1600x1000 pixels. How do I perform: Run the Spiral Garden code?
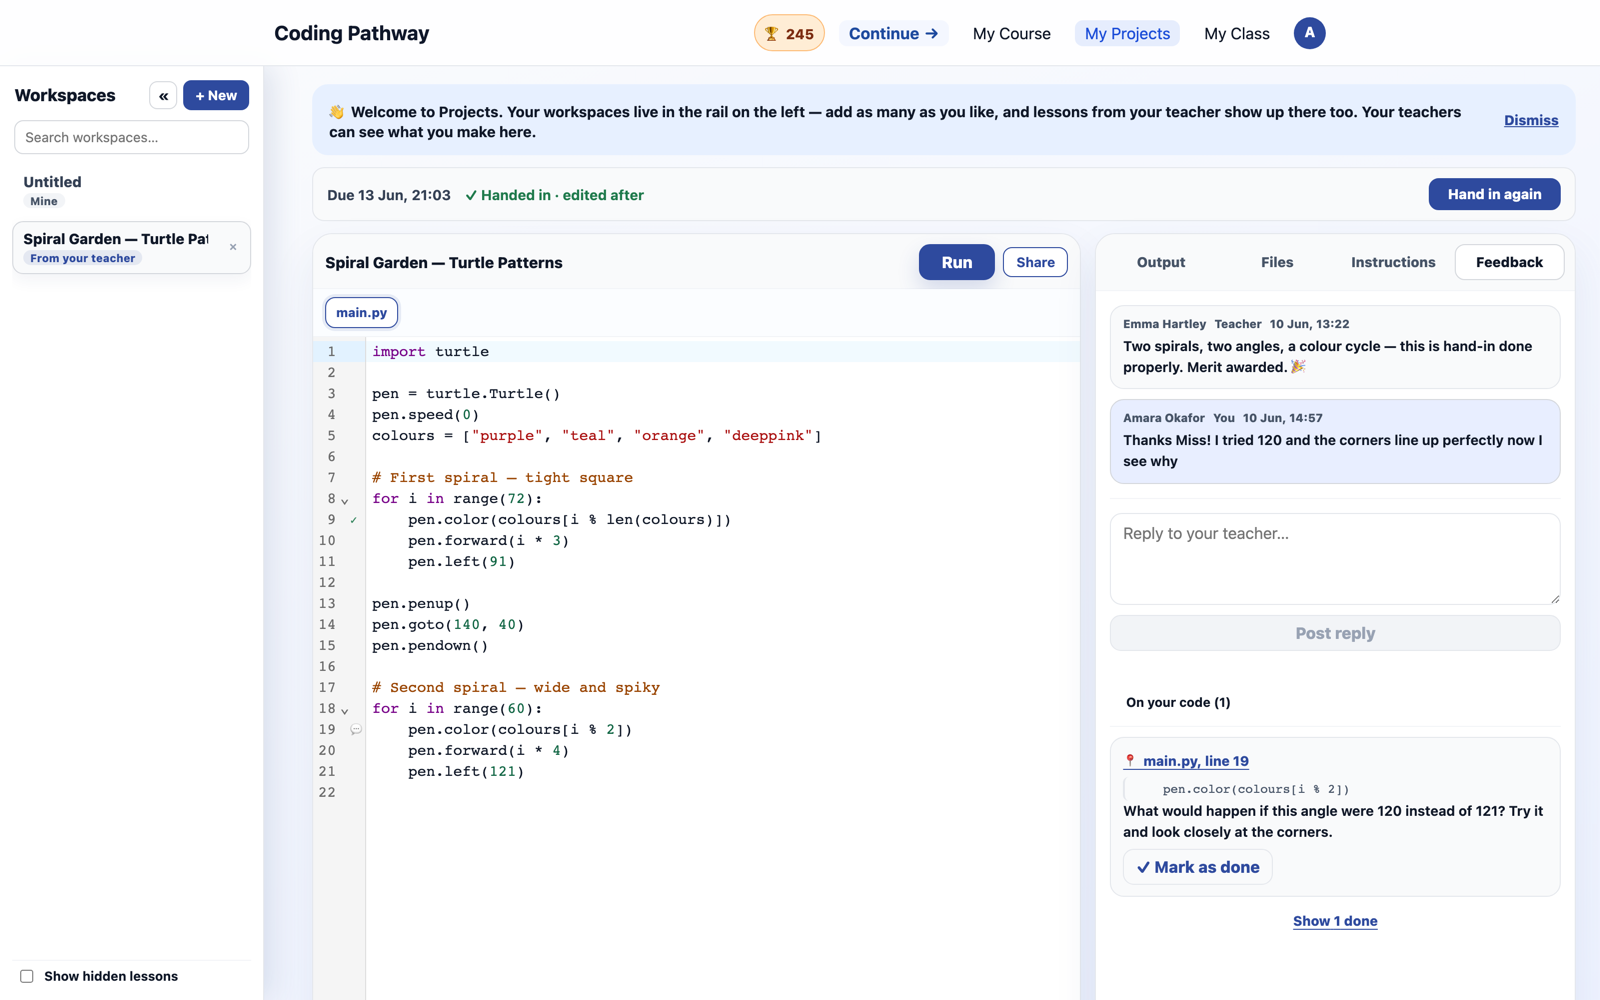[957, 262]
